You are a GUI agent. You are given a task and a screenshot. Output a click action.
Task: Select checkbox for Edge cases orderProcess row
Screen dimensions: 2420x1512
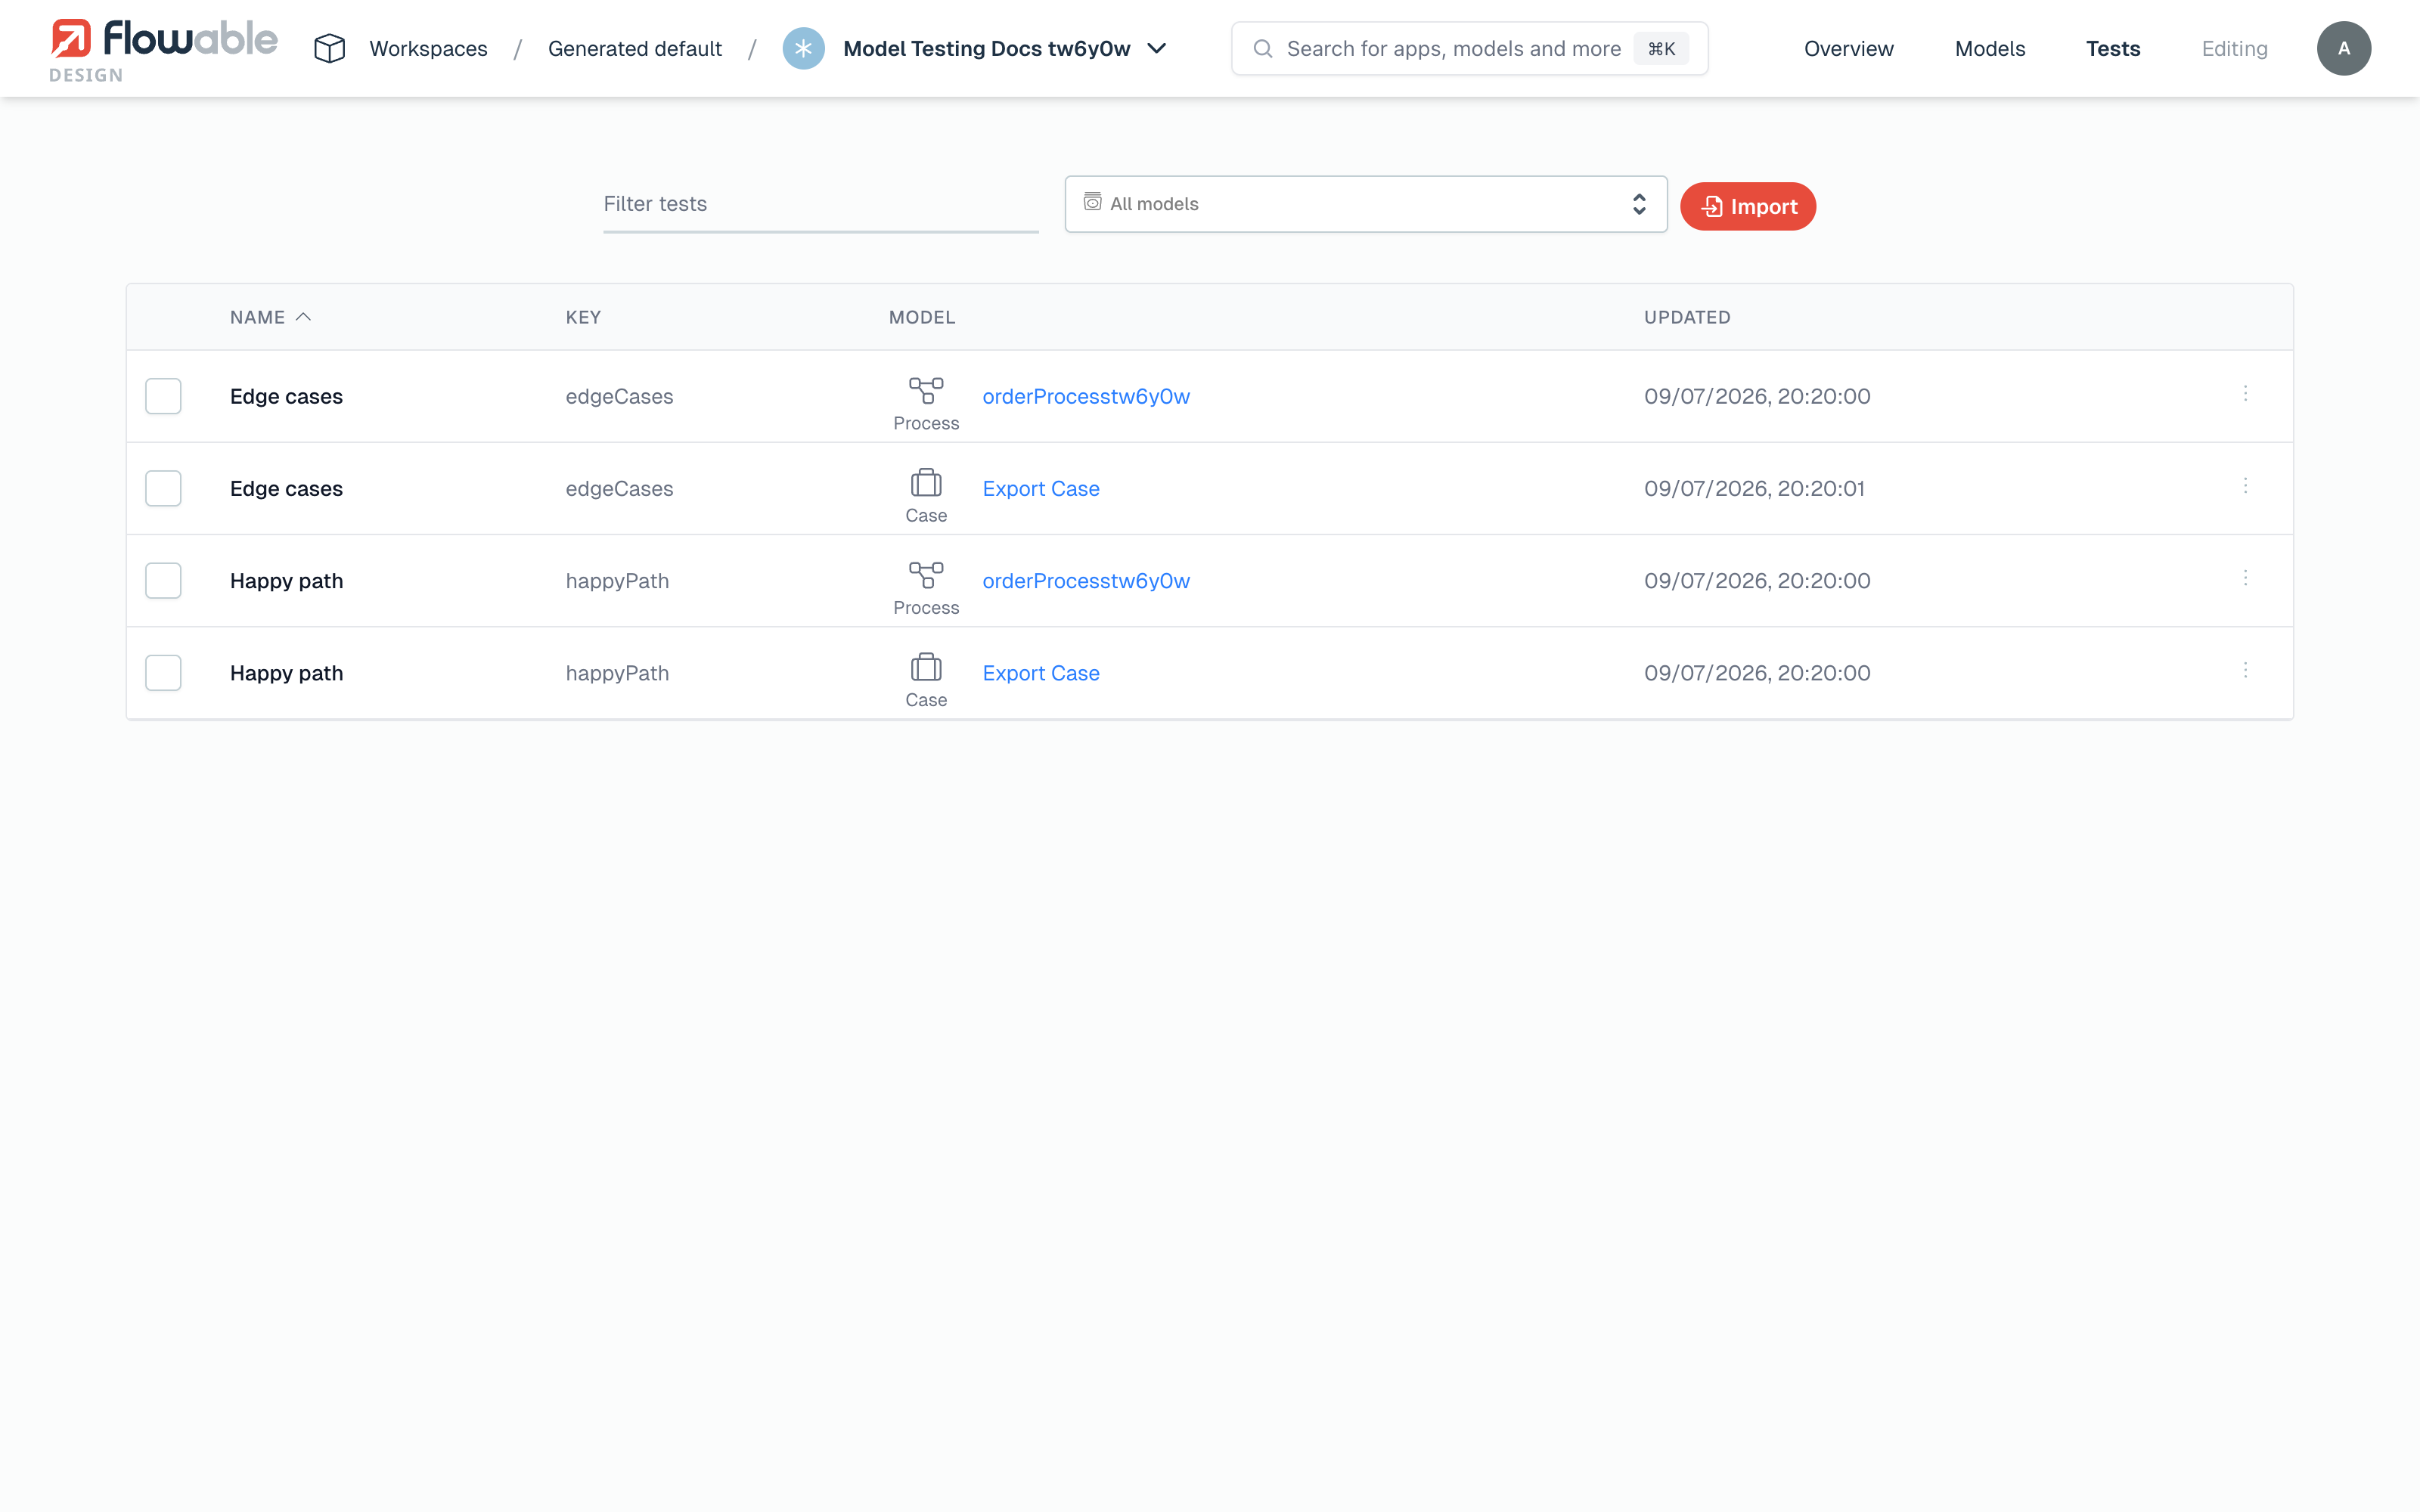pyautogui.click(x=163, y=396)
